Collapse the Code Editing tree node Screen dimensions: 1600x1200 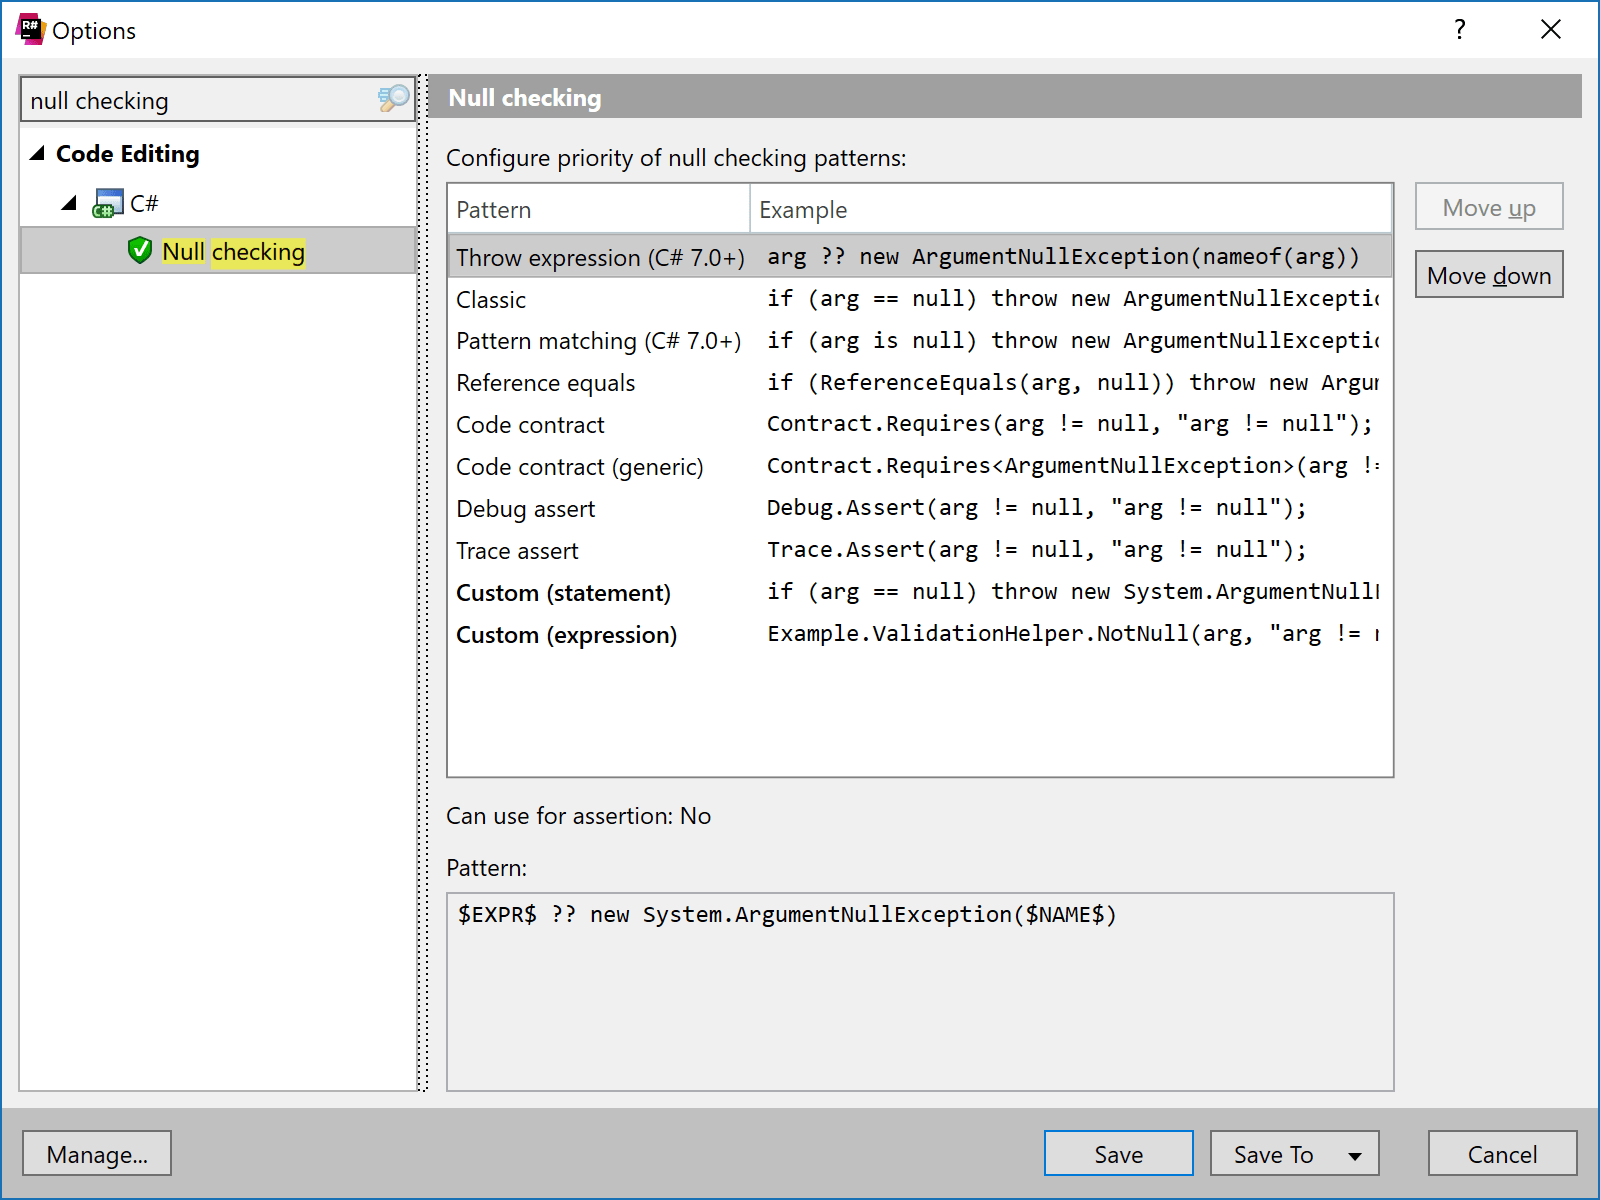click(x=35, y=153)
